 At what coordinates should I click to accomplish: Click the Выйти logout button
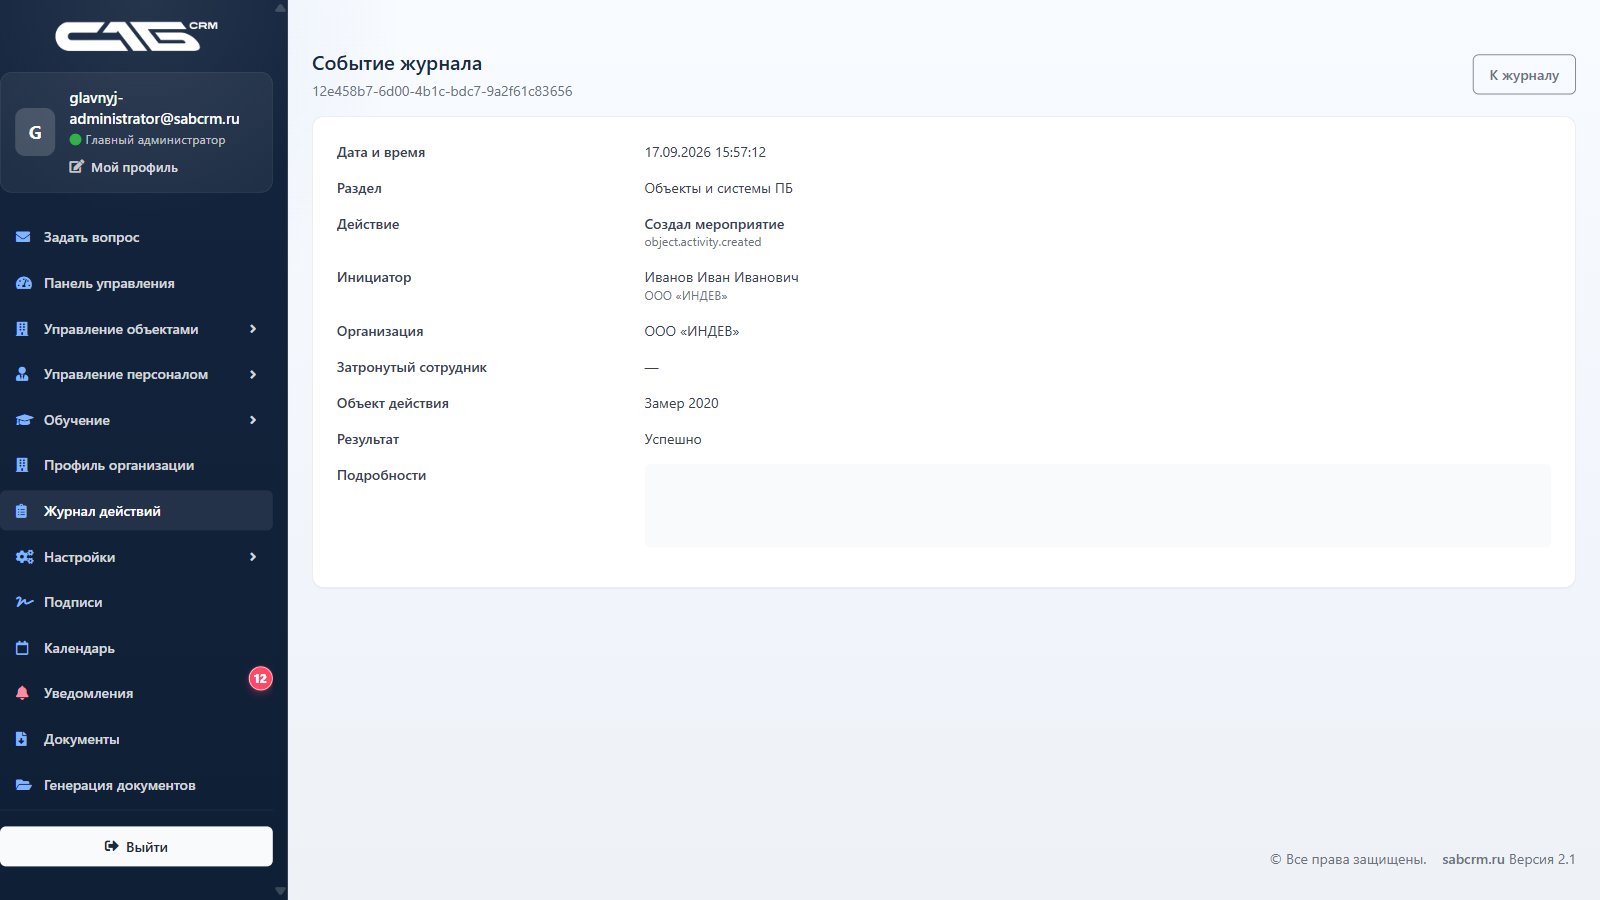pos(136,846)
